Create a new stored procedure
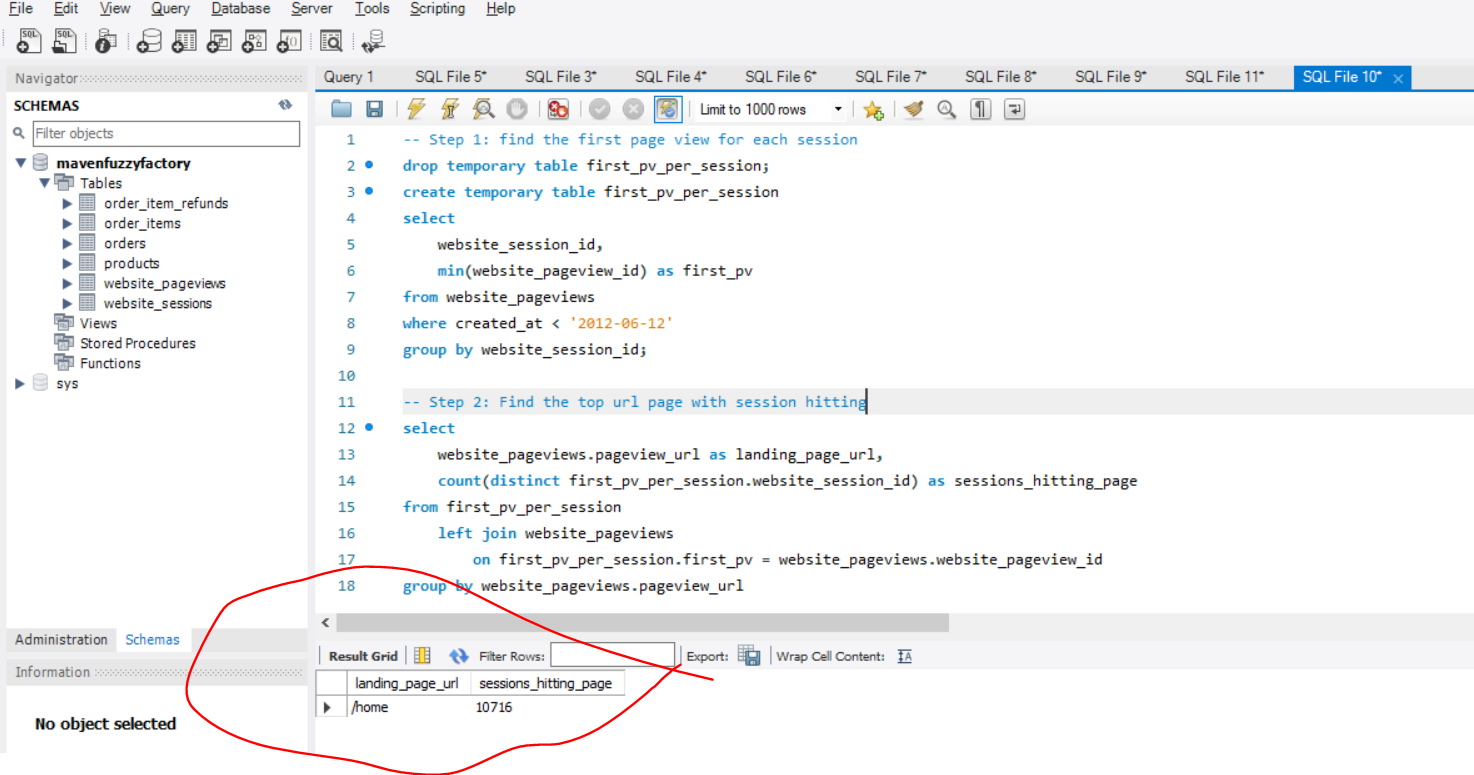This screenshot has height=775, width=1474. pos(254,41)
